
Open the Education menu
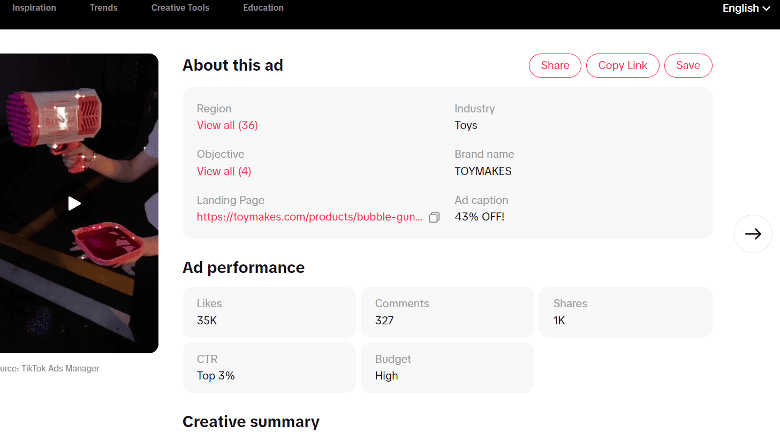coord(263,8)
